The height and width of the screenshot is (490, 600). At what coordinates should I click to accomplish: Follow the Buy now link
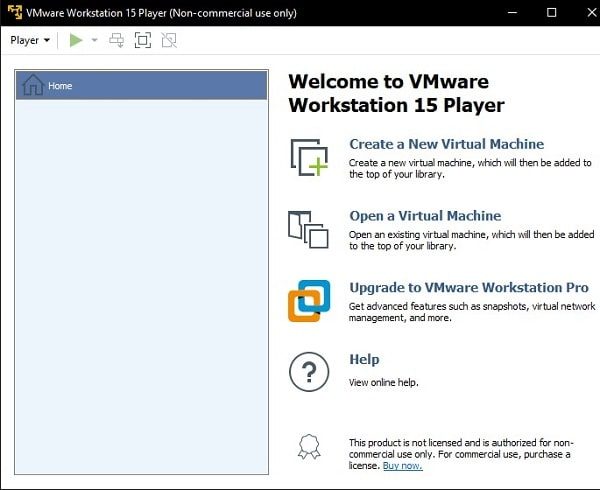(403, 466)
